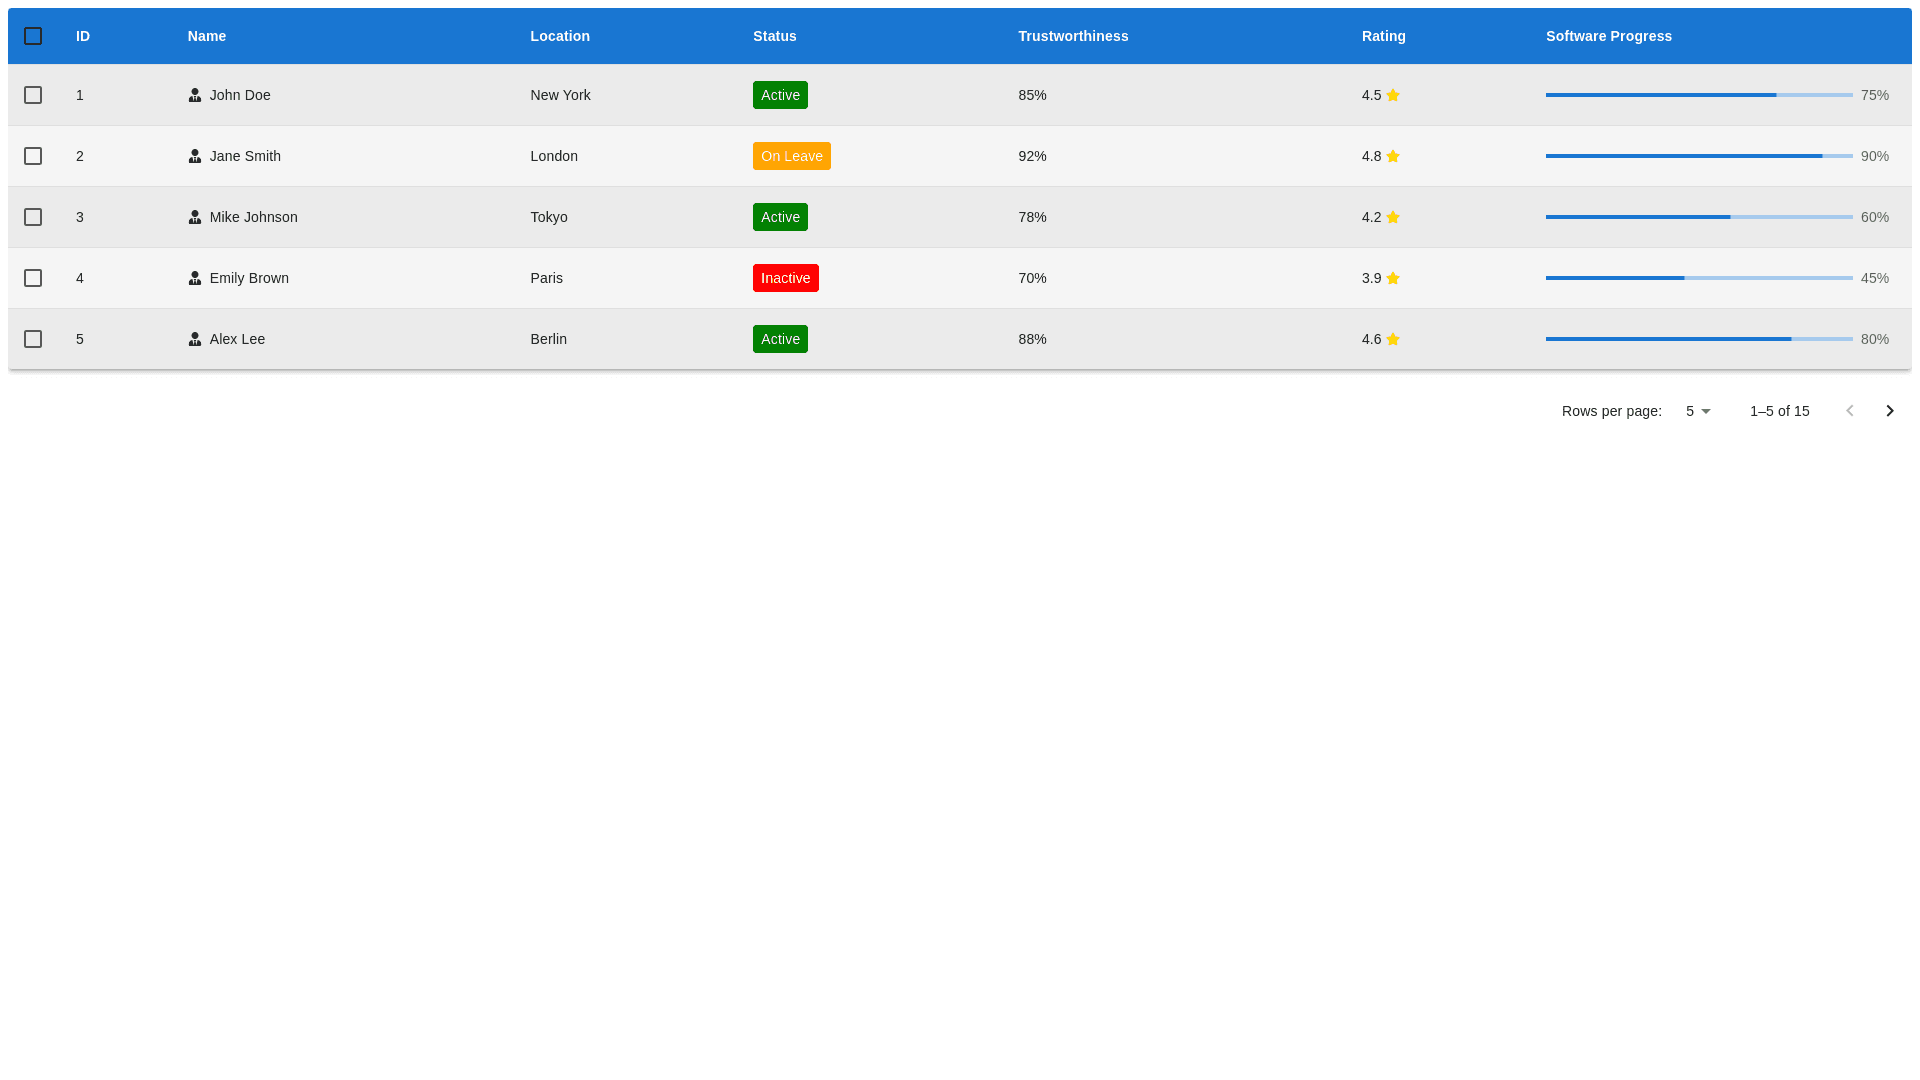Sort by the Trustworthiness column header
Image resolution: width=1920 pixels, height=1080 pixels.
coord(1073,36)
